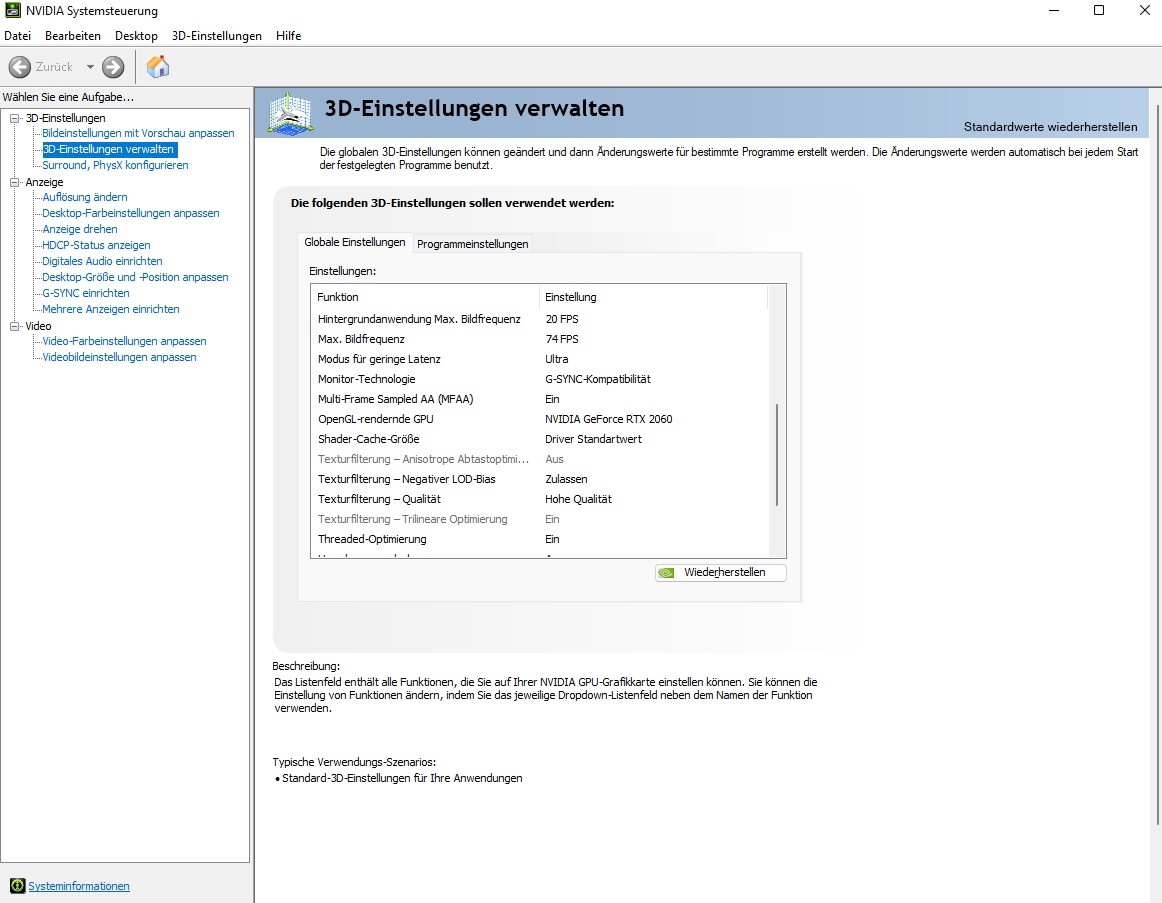The image size is (1162, 903).
Task: Open Auflösung ändern
Action: (x=84, y=197)
